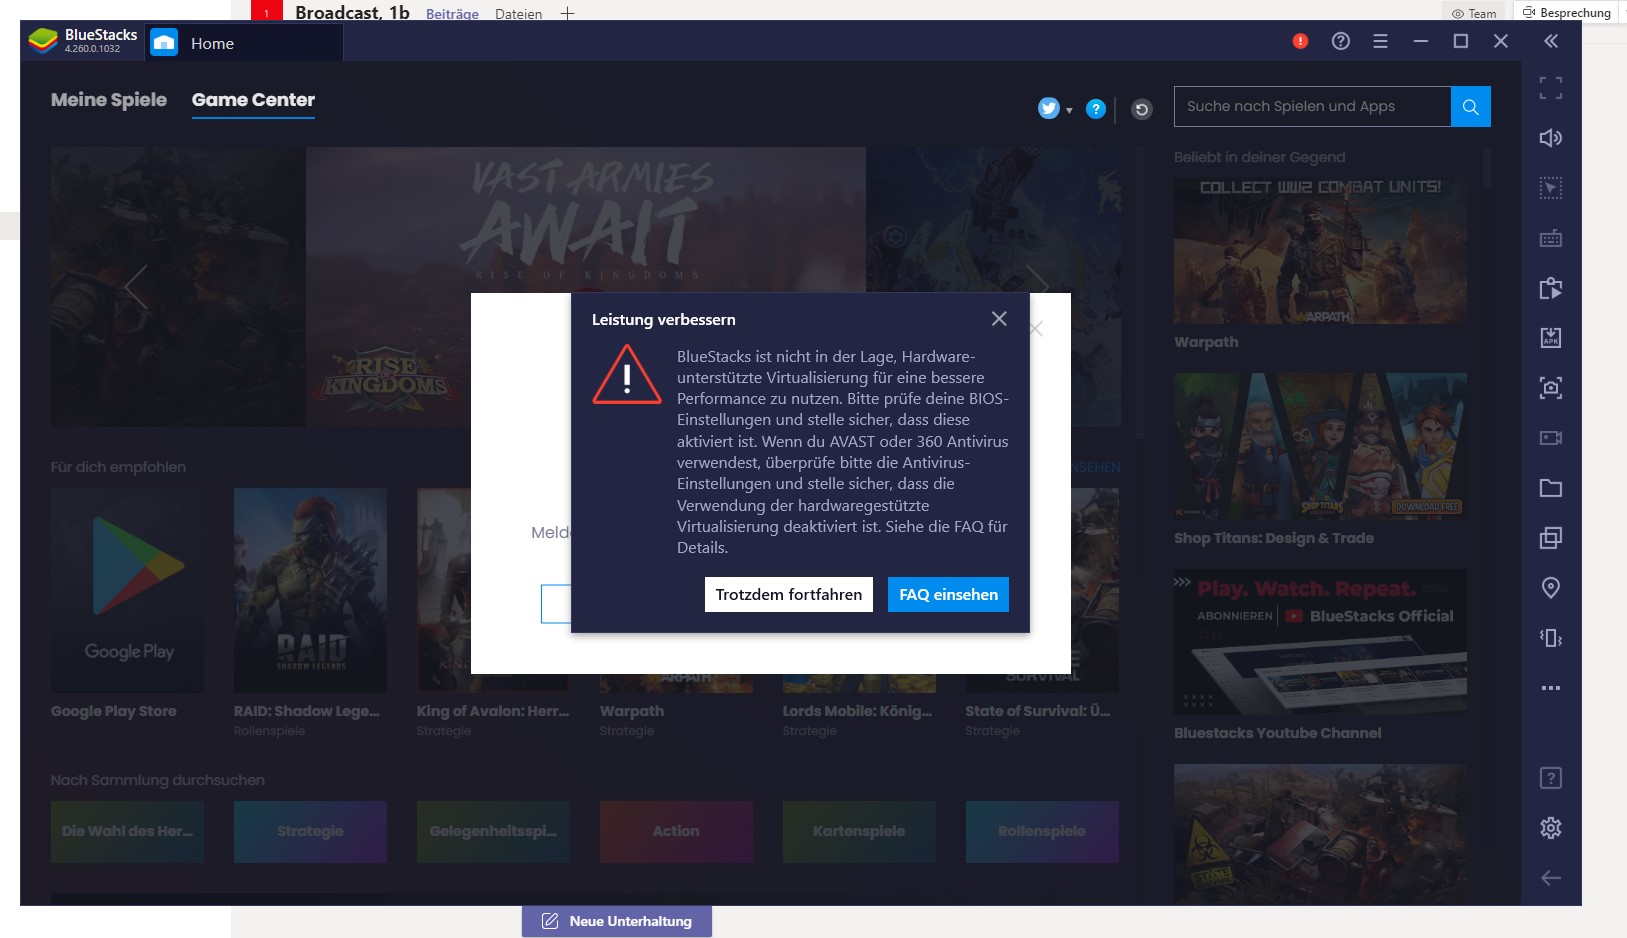The height and width of the screenshot is (938, 1627).
Task: Open BlueStacks settings gear icon
Action: (1550, 828)
